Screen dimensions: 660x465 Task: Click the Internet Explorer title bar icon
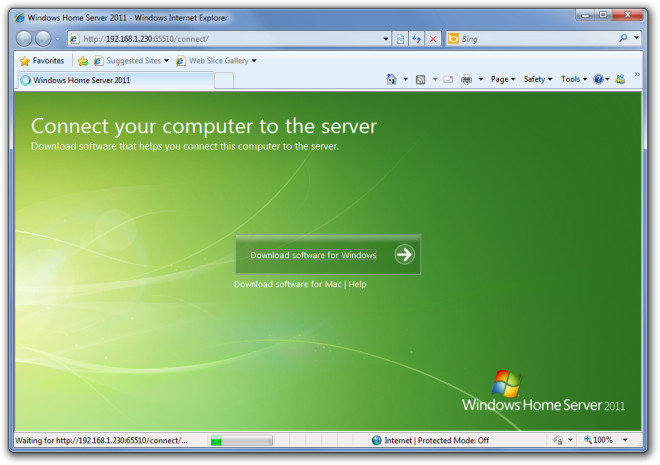pos(19,18)
